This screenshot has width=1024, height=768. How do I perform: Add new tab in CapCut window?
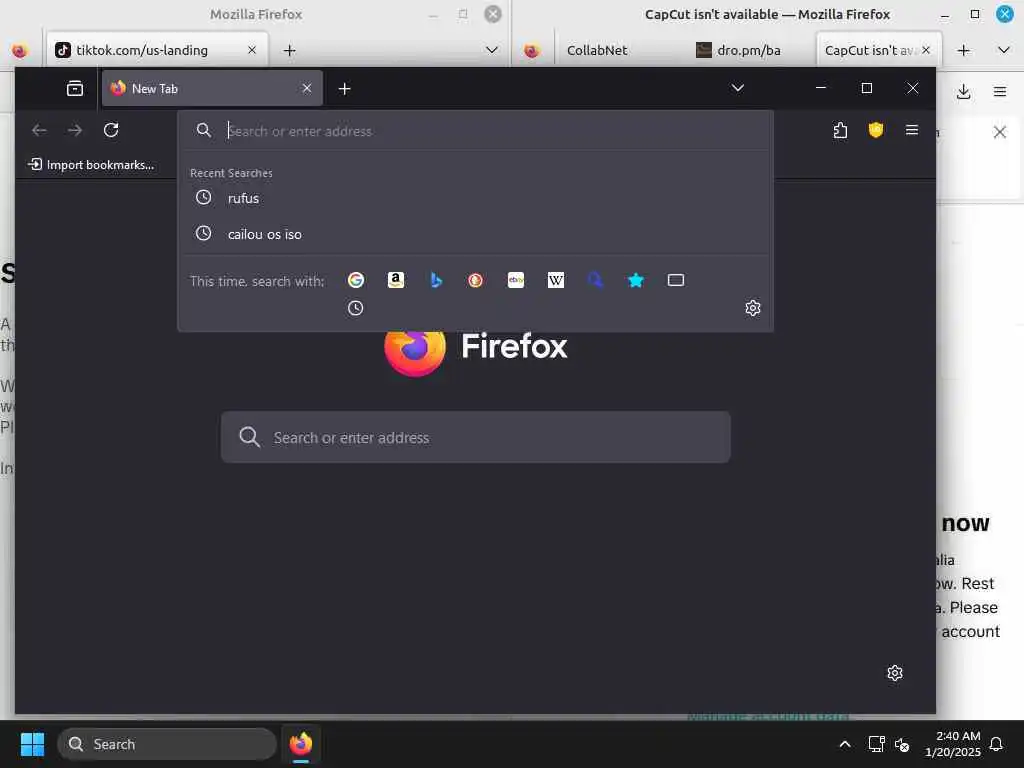pyautogui.click(x=963, y=50)
